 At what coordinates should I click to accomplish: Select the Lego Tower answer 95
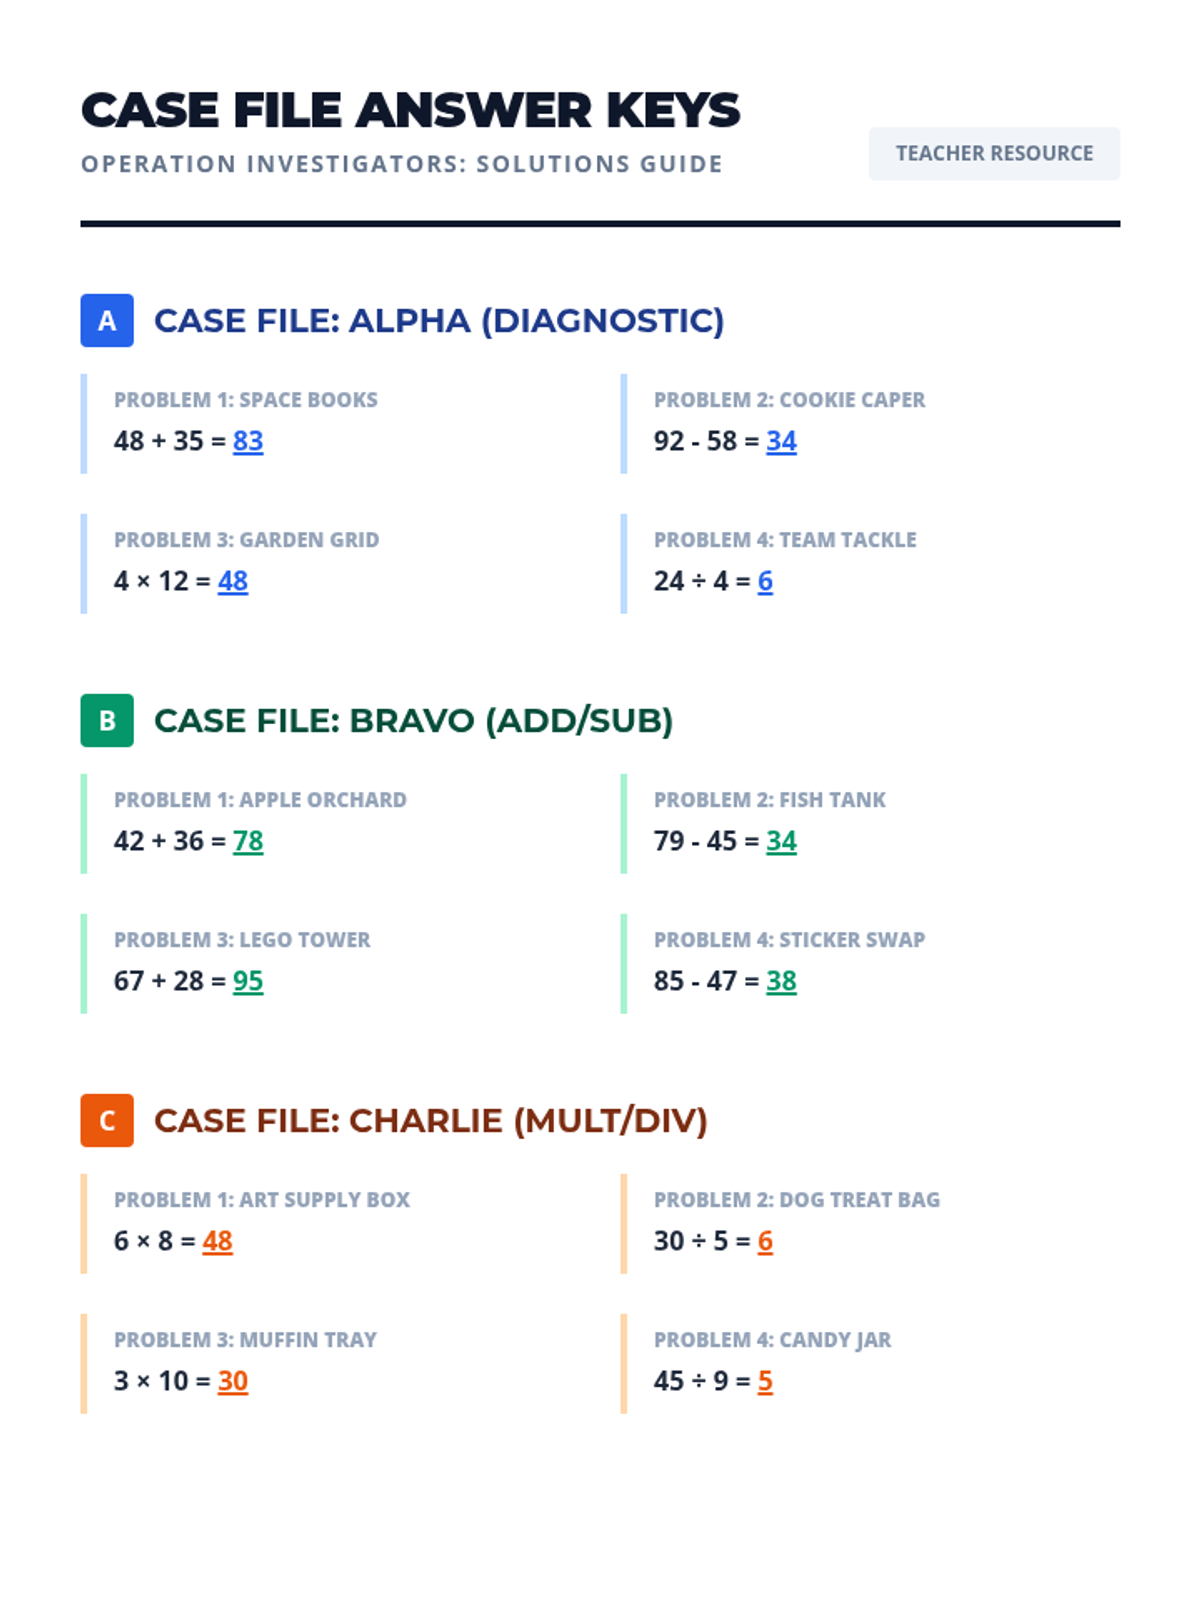point(248,981)
